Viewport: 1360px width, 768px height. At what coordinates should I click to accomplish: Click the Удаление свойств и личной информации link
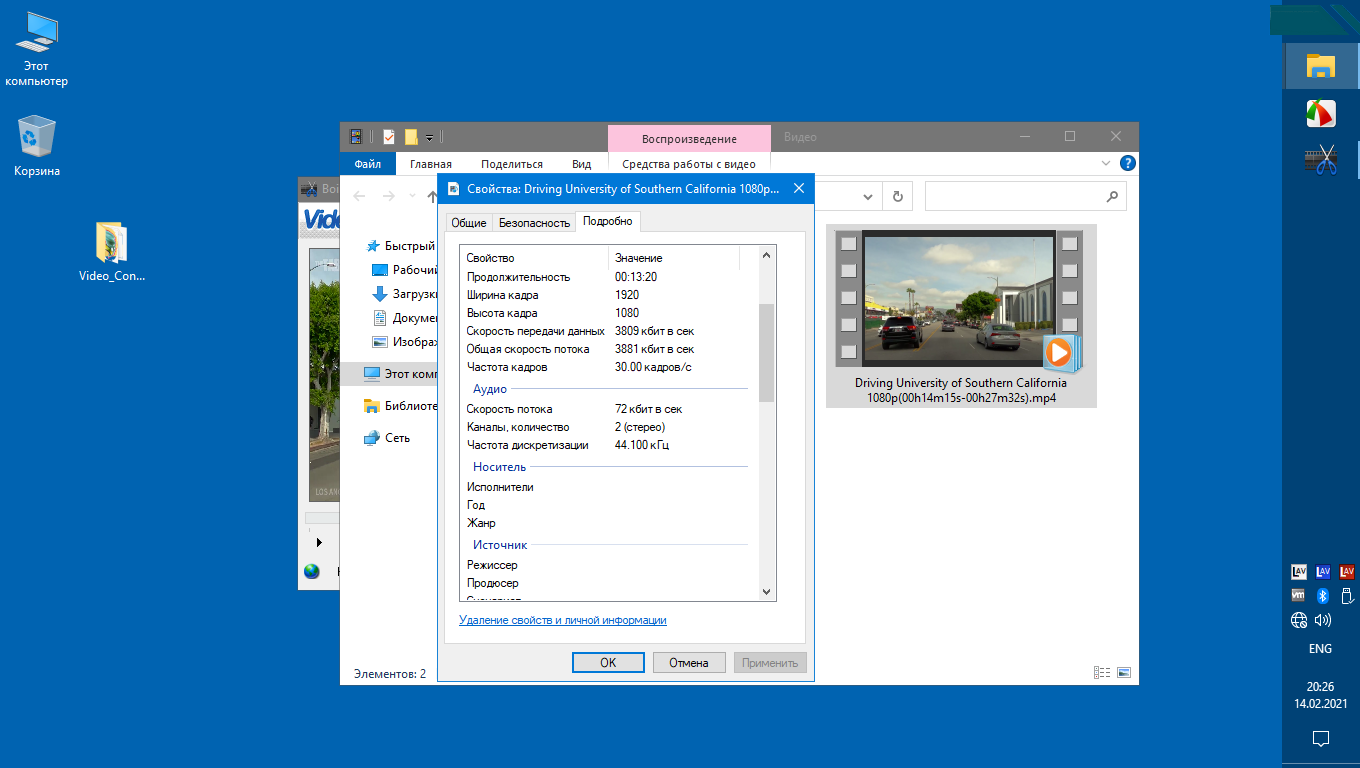pyautogui.click(x=562, y=620)
